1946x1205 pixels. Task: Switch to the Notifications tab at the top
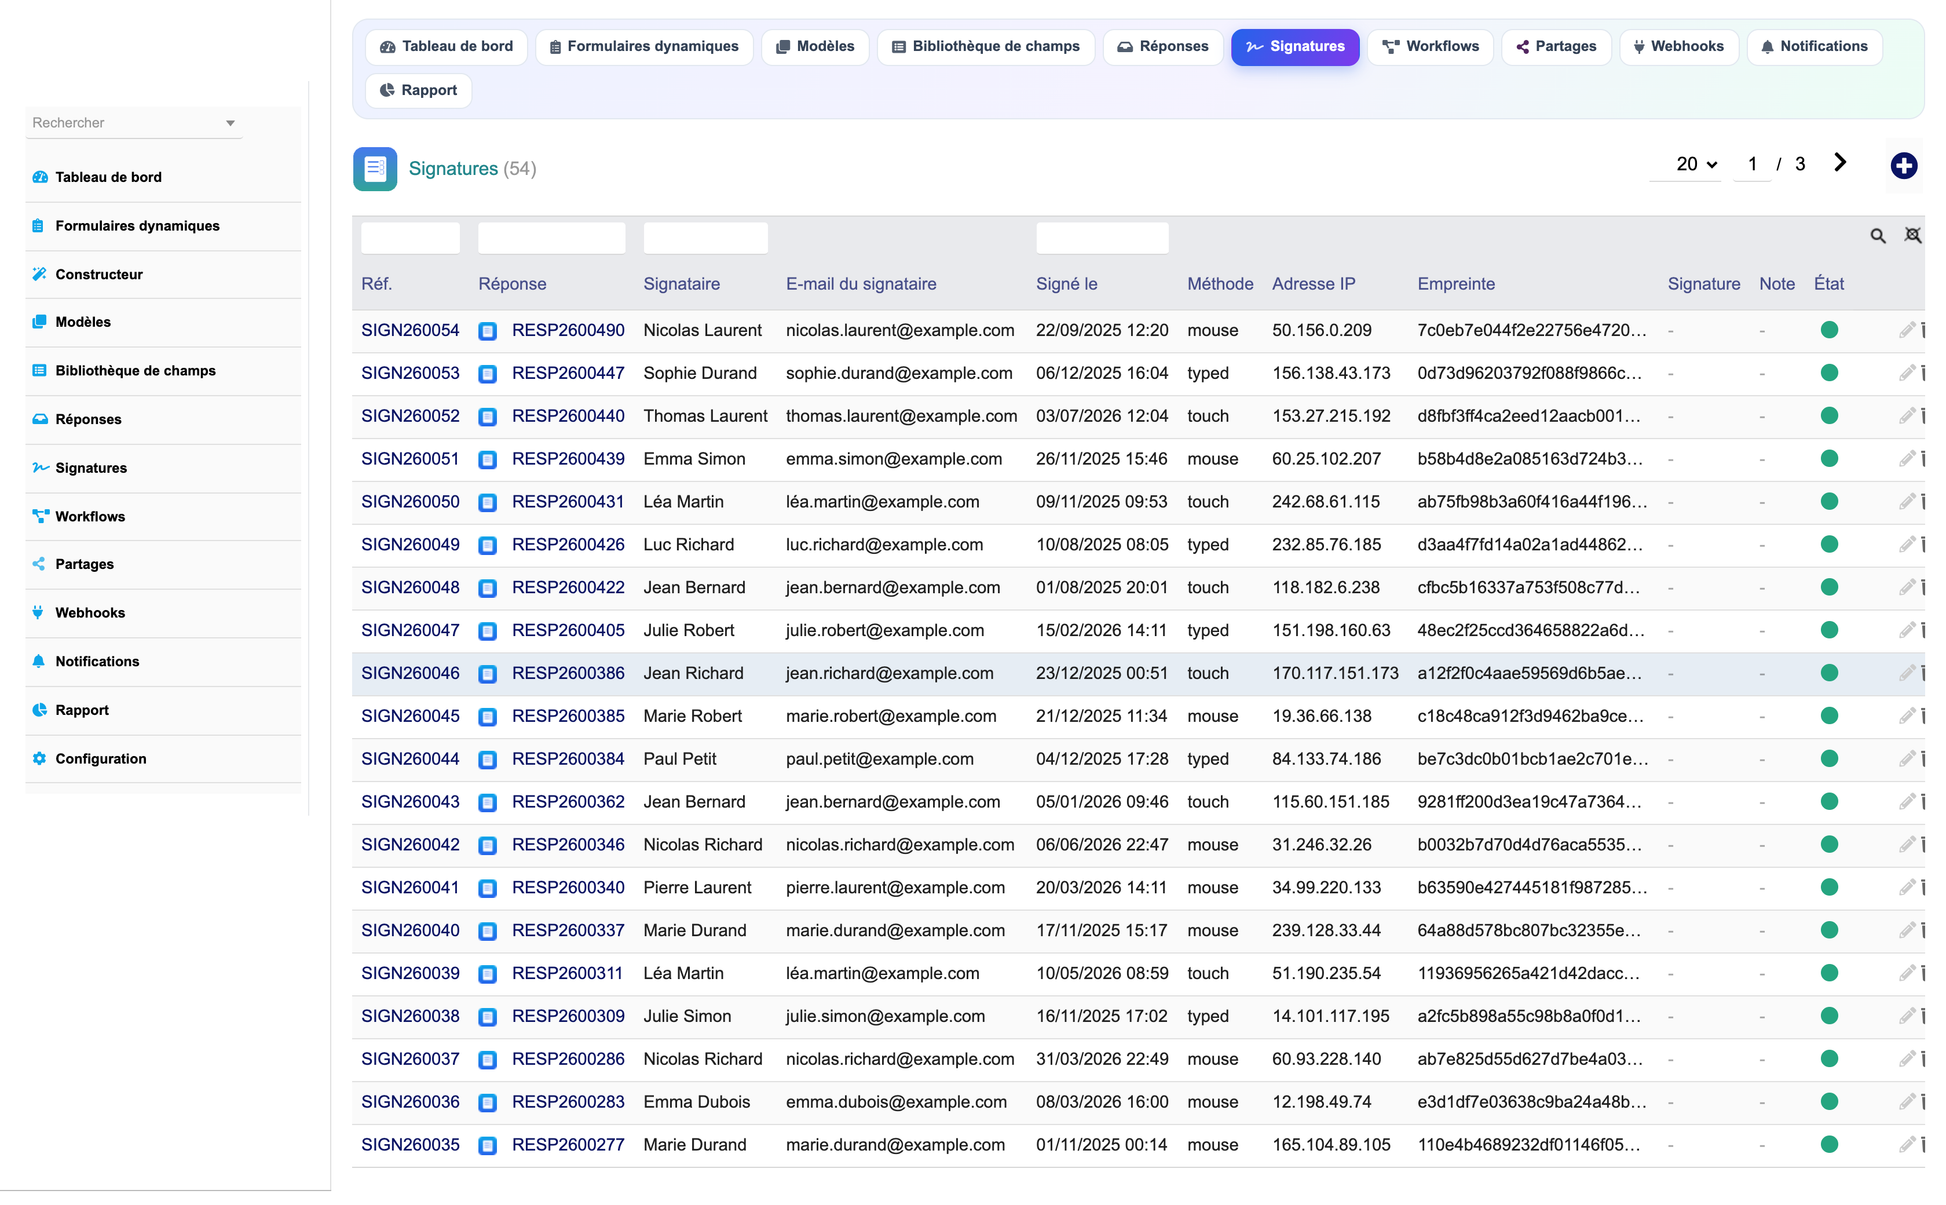tap(1814, 47)
